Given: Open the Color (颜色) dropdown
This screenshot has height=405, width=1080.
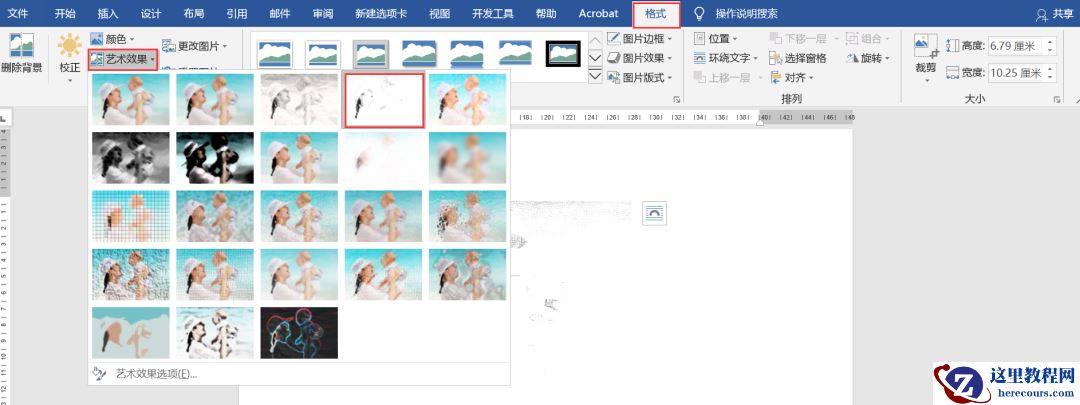Looking at the screenshot, I should pos(112,40).
